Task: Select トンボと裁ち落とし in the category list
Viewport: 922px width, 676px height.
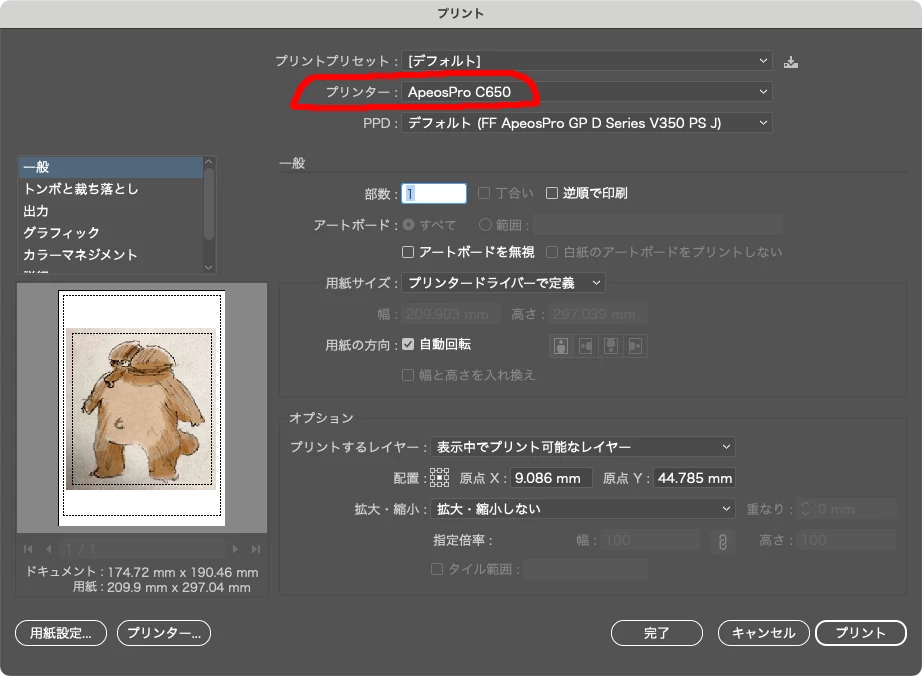Action: (x=111, y=189)
